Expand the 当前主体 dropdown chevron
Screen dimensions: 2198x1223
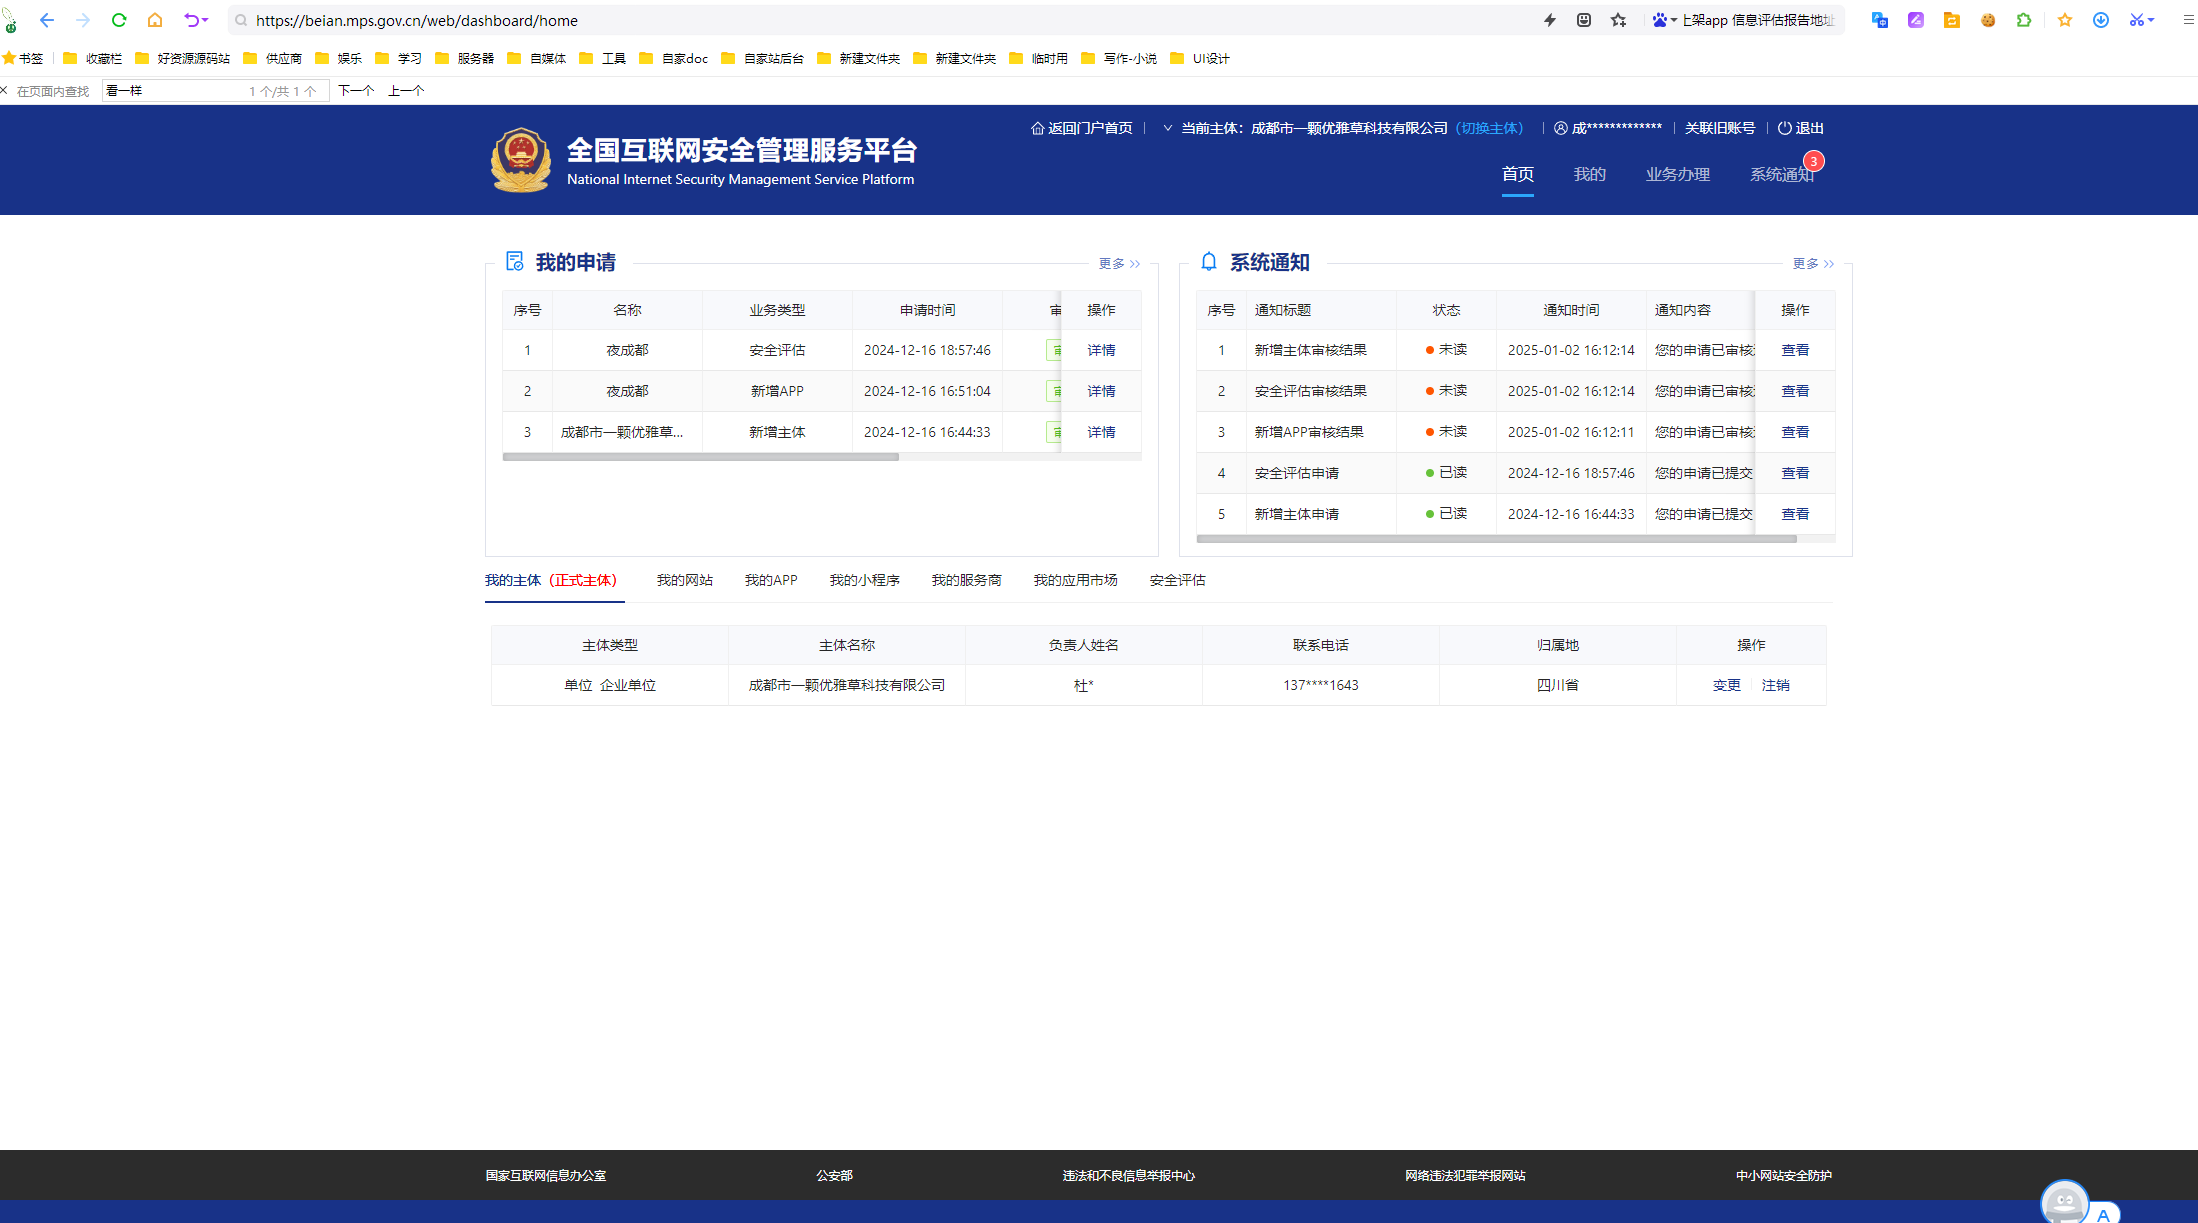[x=1167, y=128]
